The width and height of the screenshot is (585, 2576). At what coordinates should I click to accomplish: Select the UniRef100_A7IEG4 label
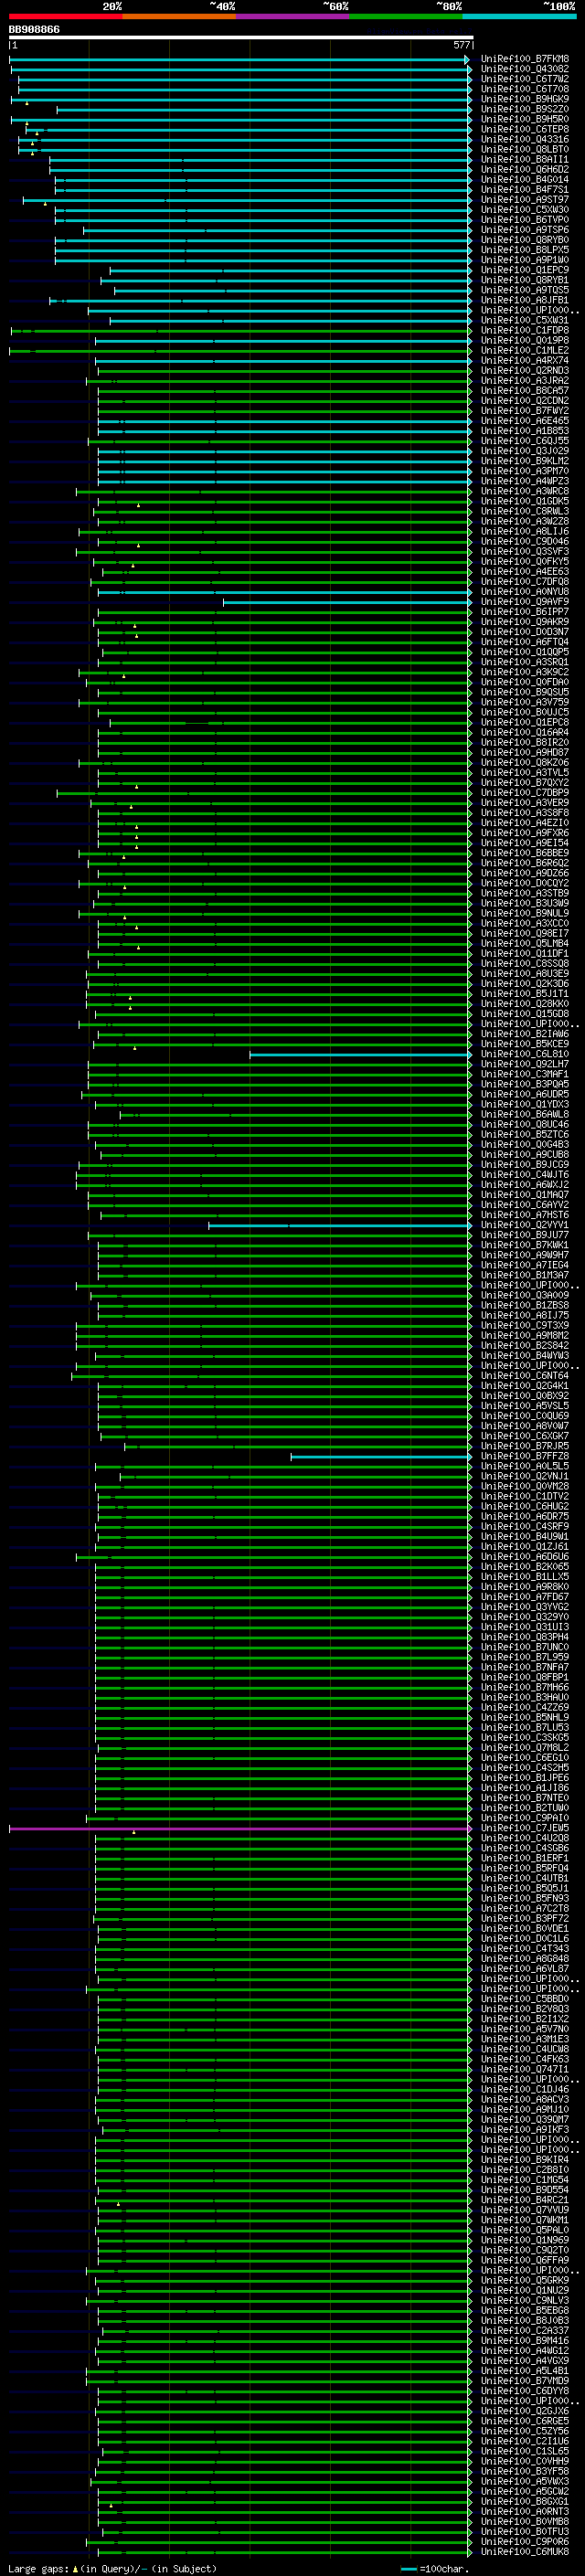pos(525,1265)
